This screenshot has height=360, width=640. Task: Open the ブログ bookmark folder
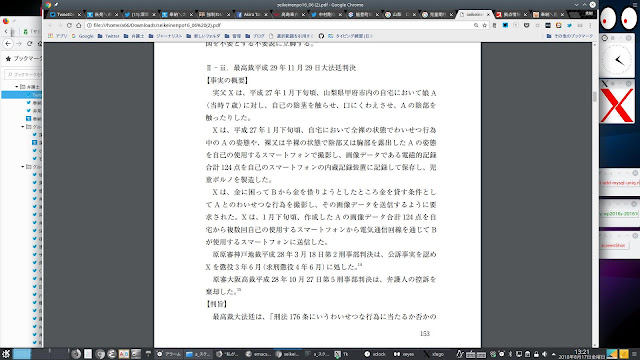[255, 36]
